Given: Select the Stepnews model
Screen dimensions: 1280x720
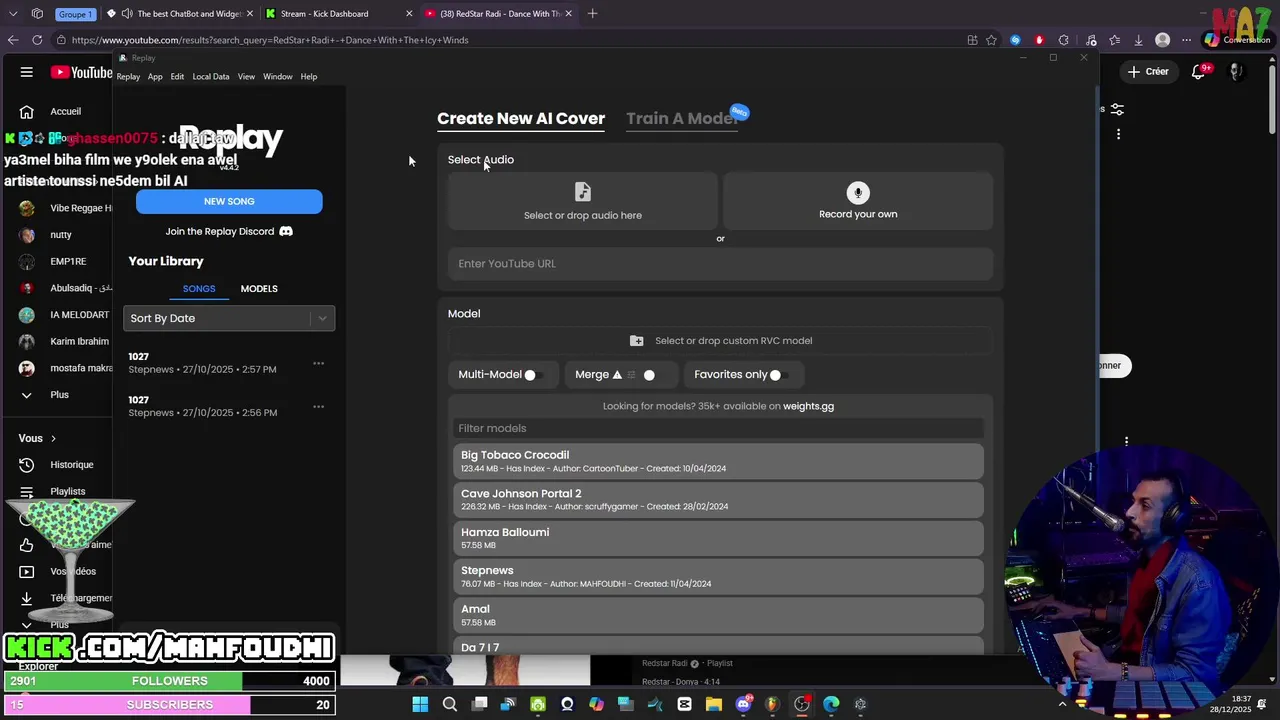Looking at the screenshot, I should [x=718, y=577].
